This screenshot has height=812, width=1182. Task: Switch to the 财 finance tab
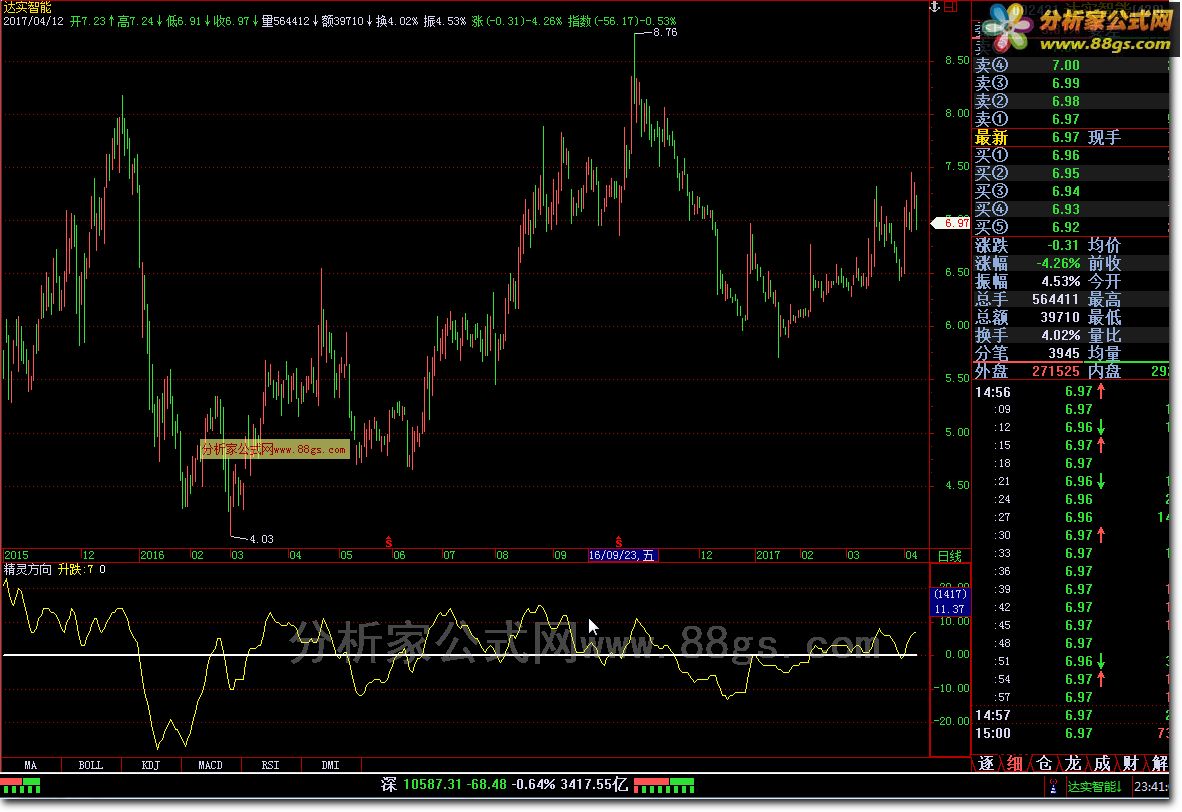1131,763
